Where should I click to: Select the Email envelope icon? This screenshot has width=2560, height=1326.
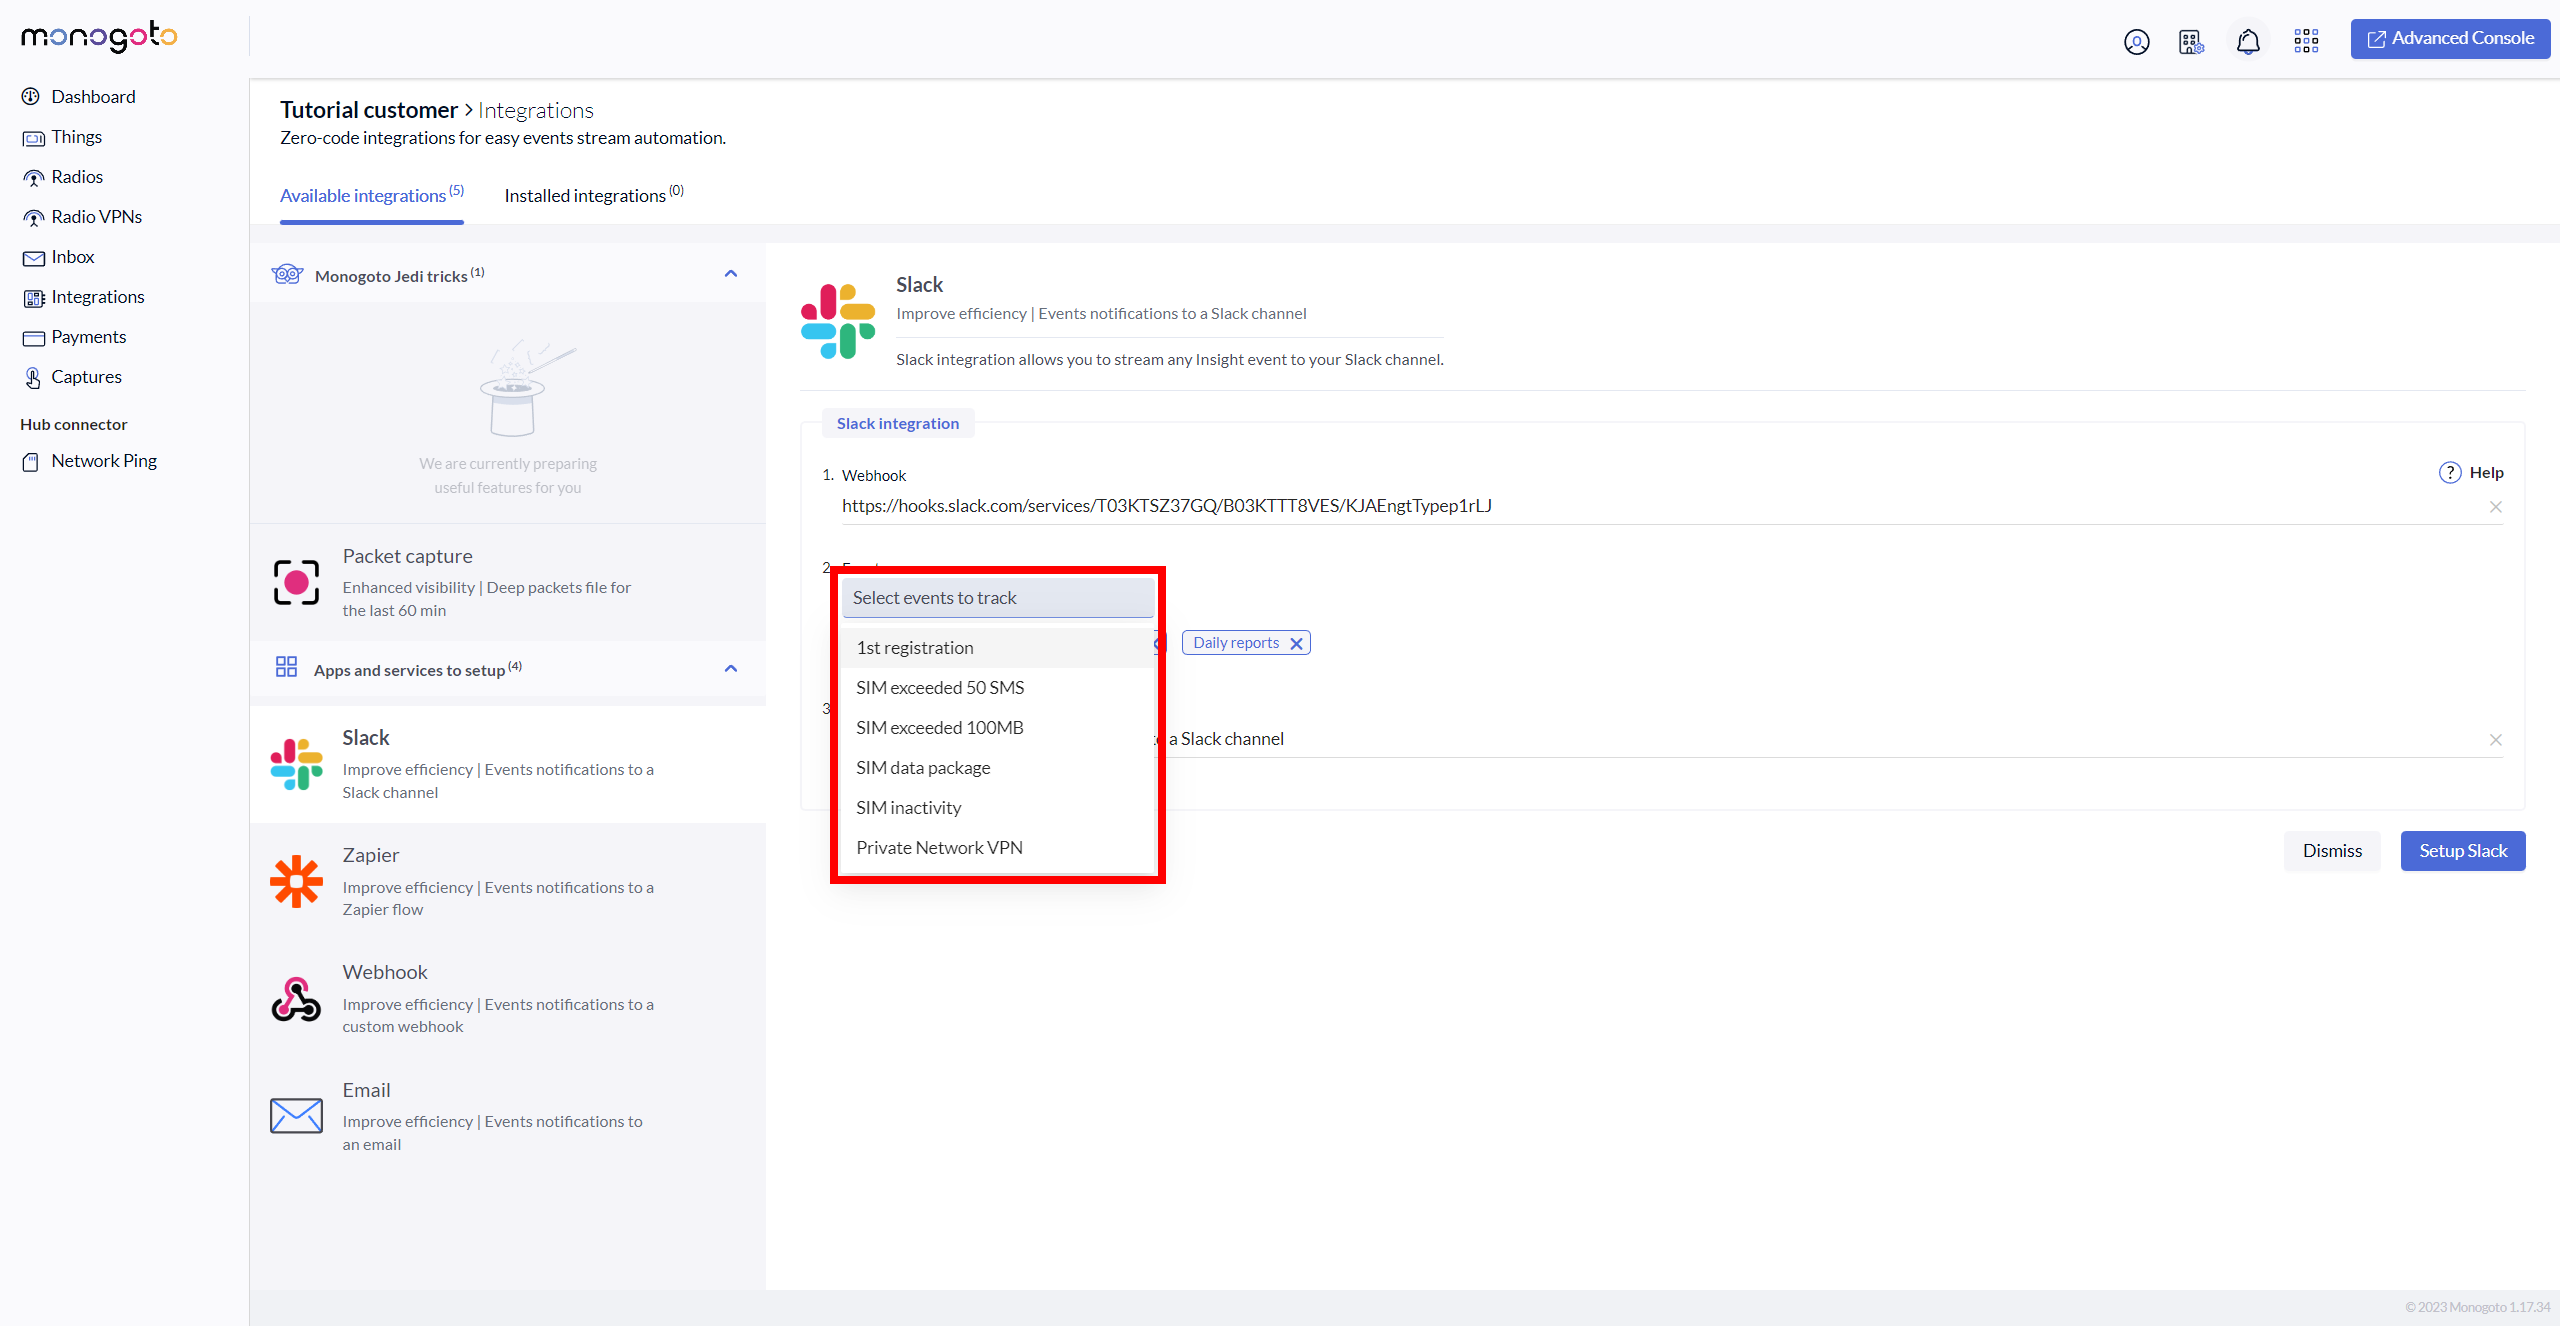pyautogui.click(x=296, y=1116)
